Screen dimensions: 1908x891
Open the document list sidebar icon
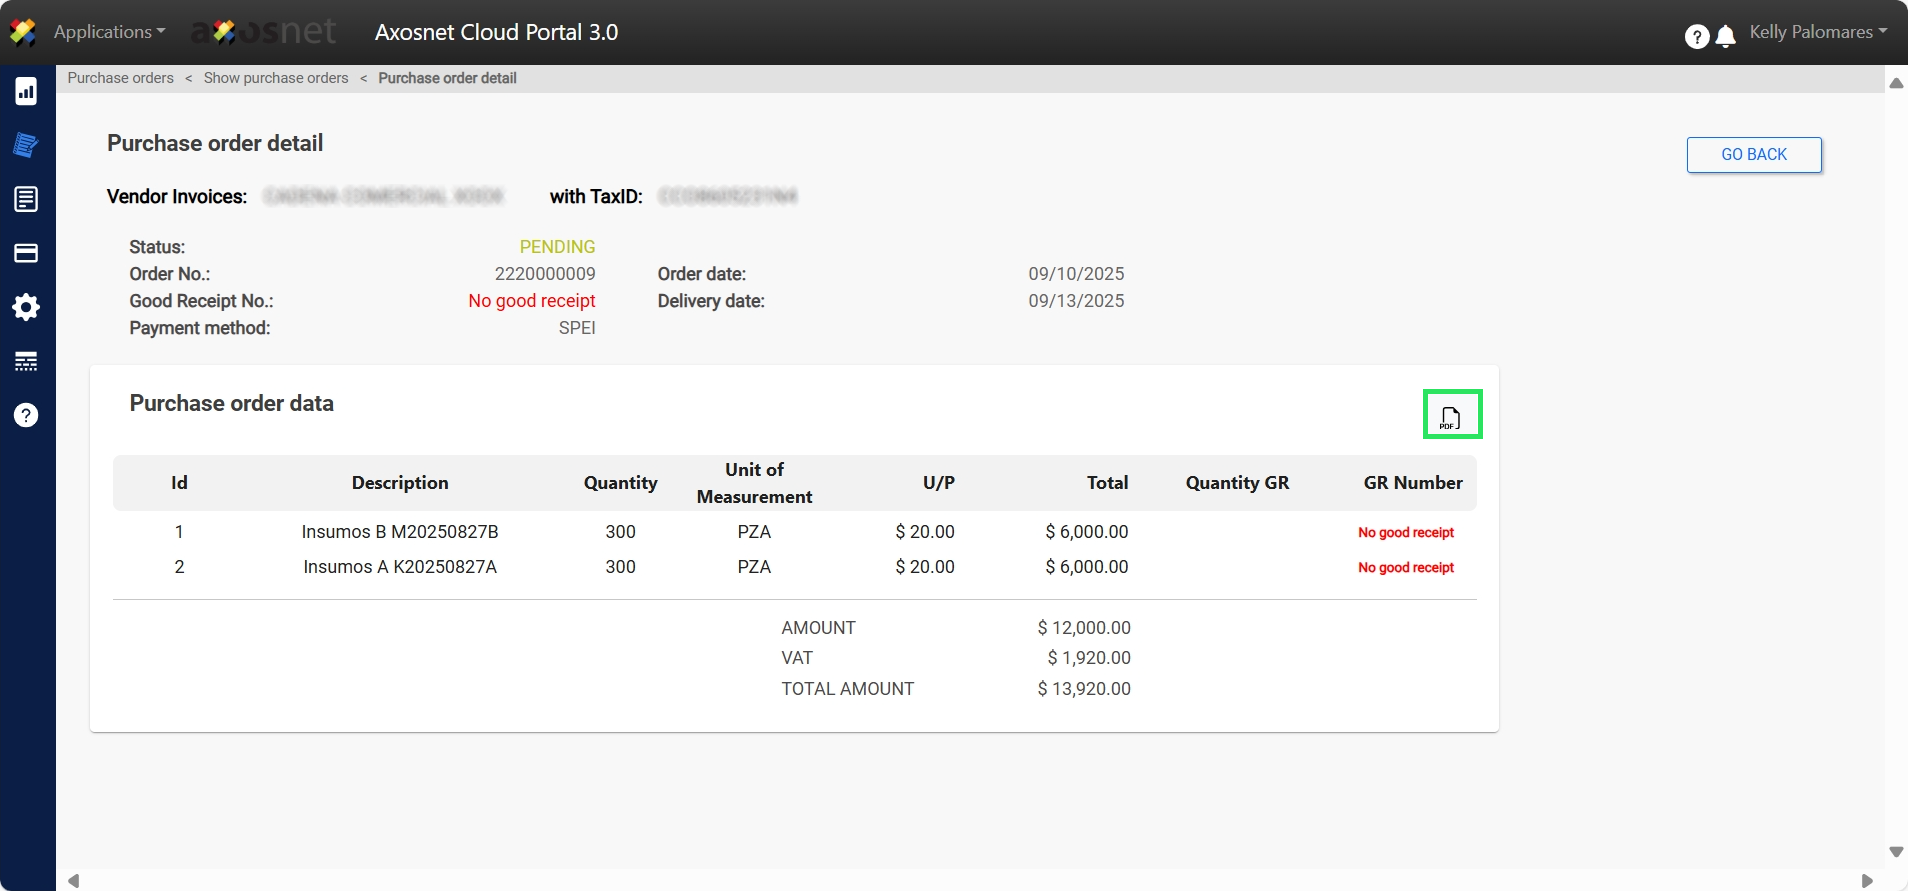[26, 199]
